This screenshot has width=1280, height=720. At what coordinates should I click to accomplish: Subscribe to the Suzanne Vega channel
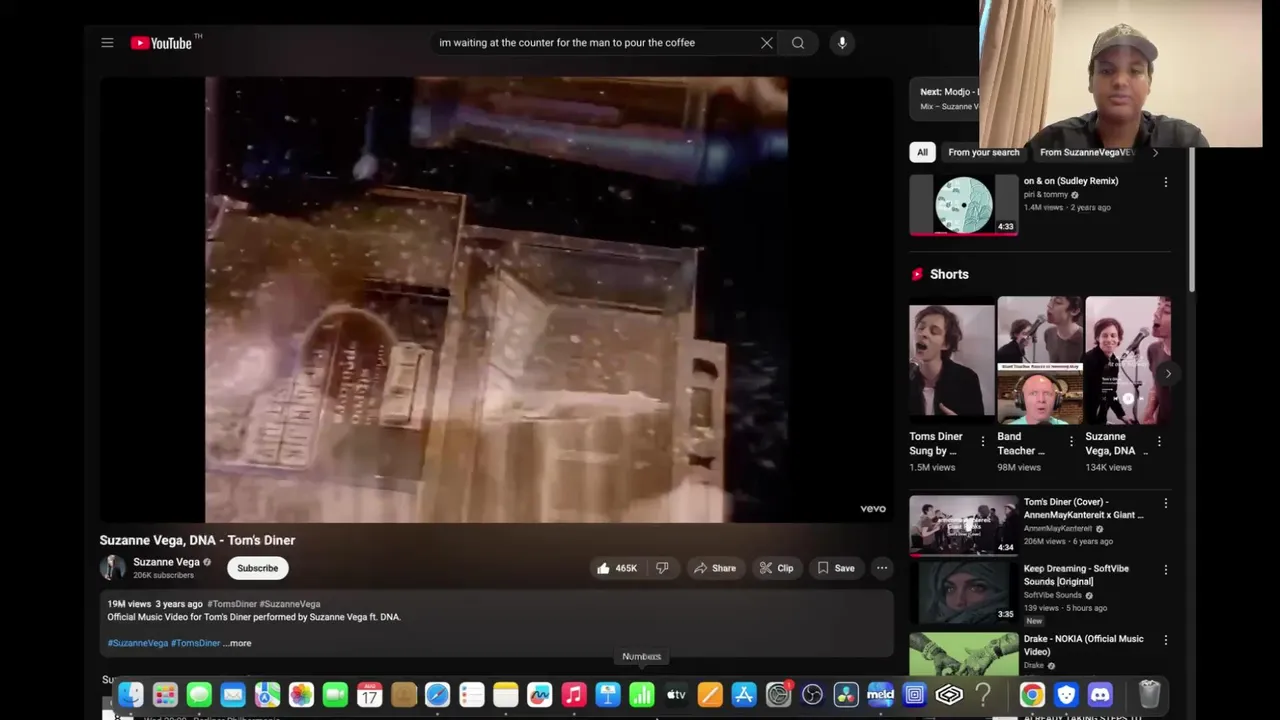pos(257,568)
